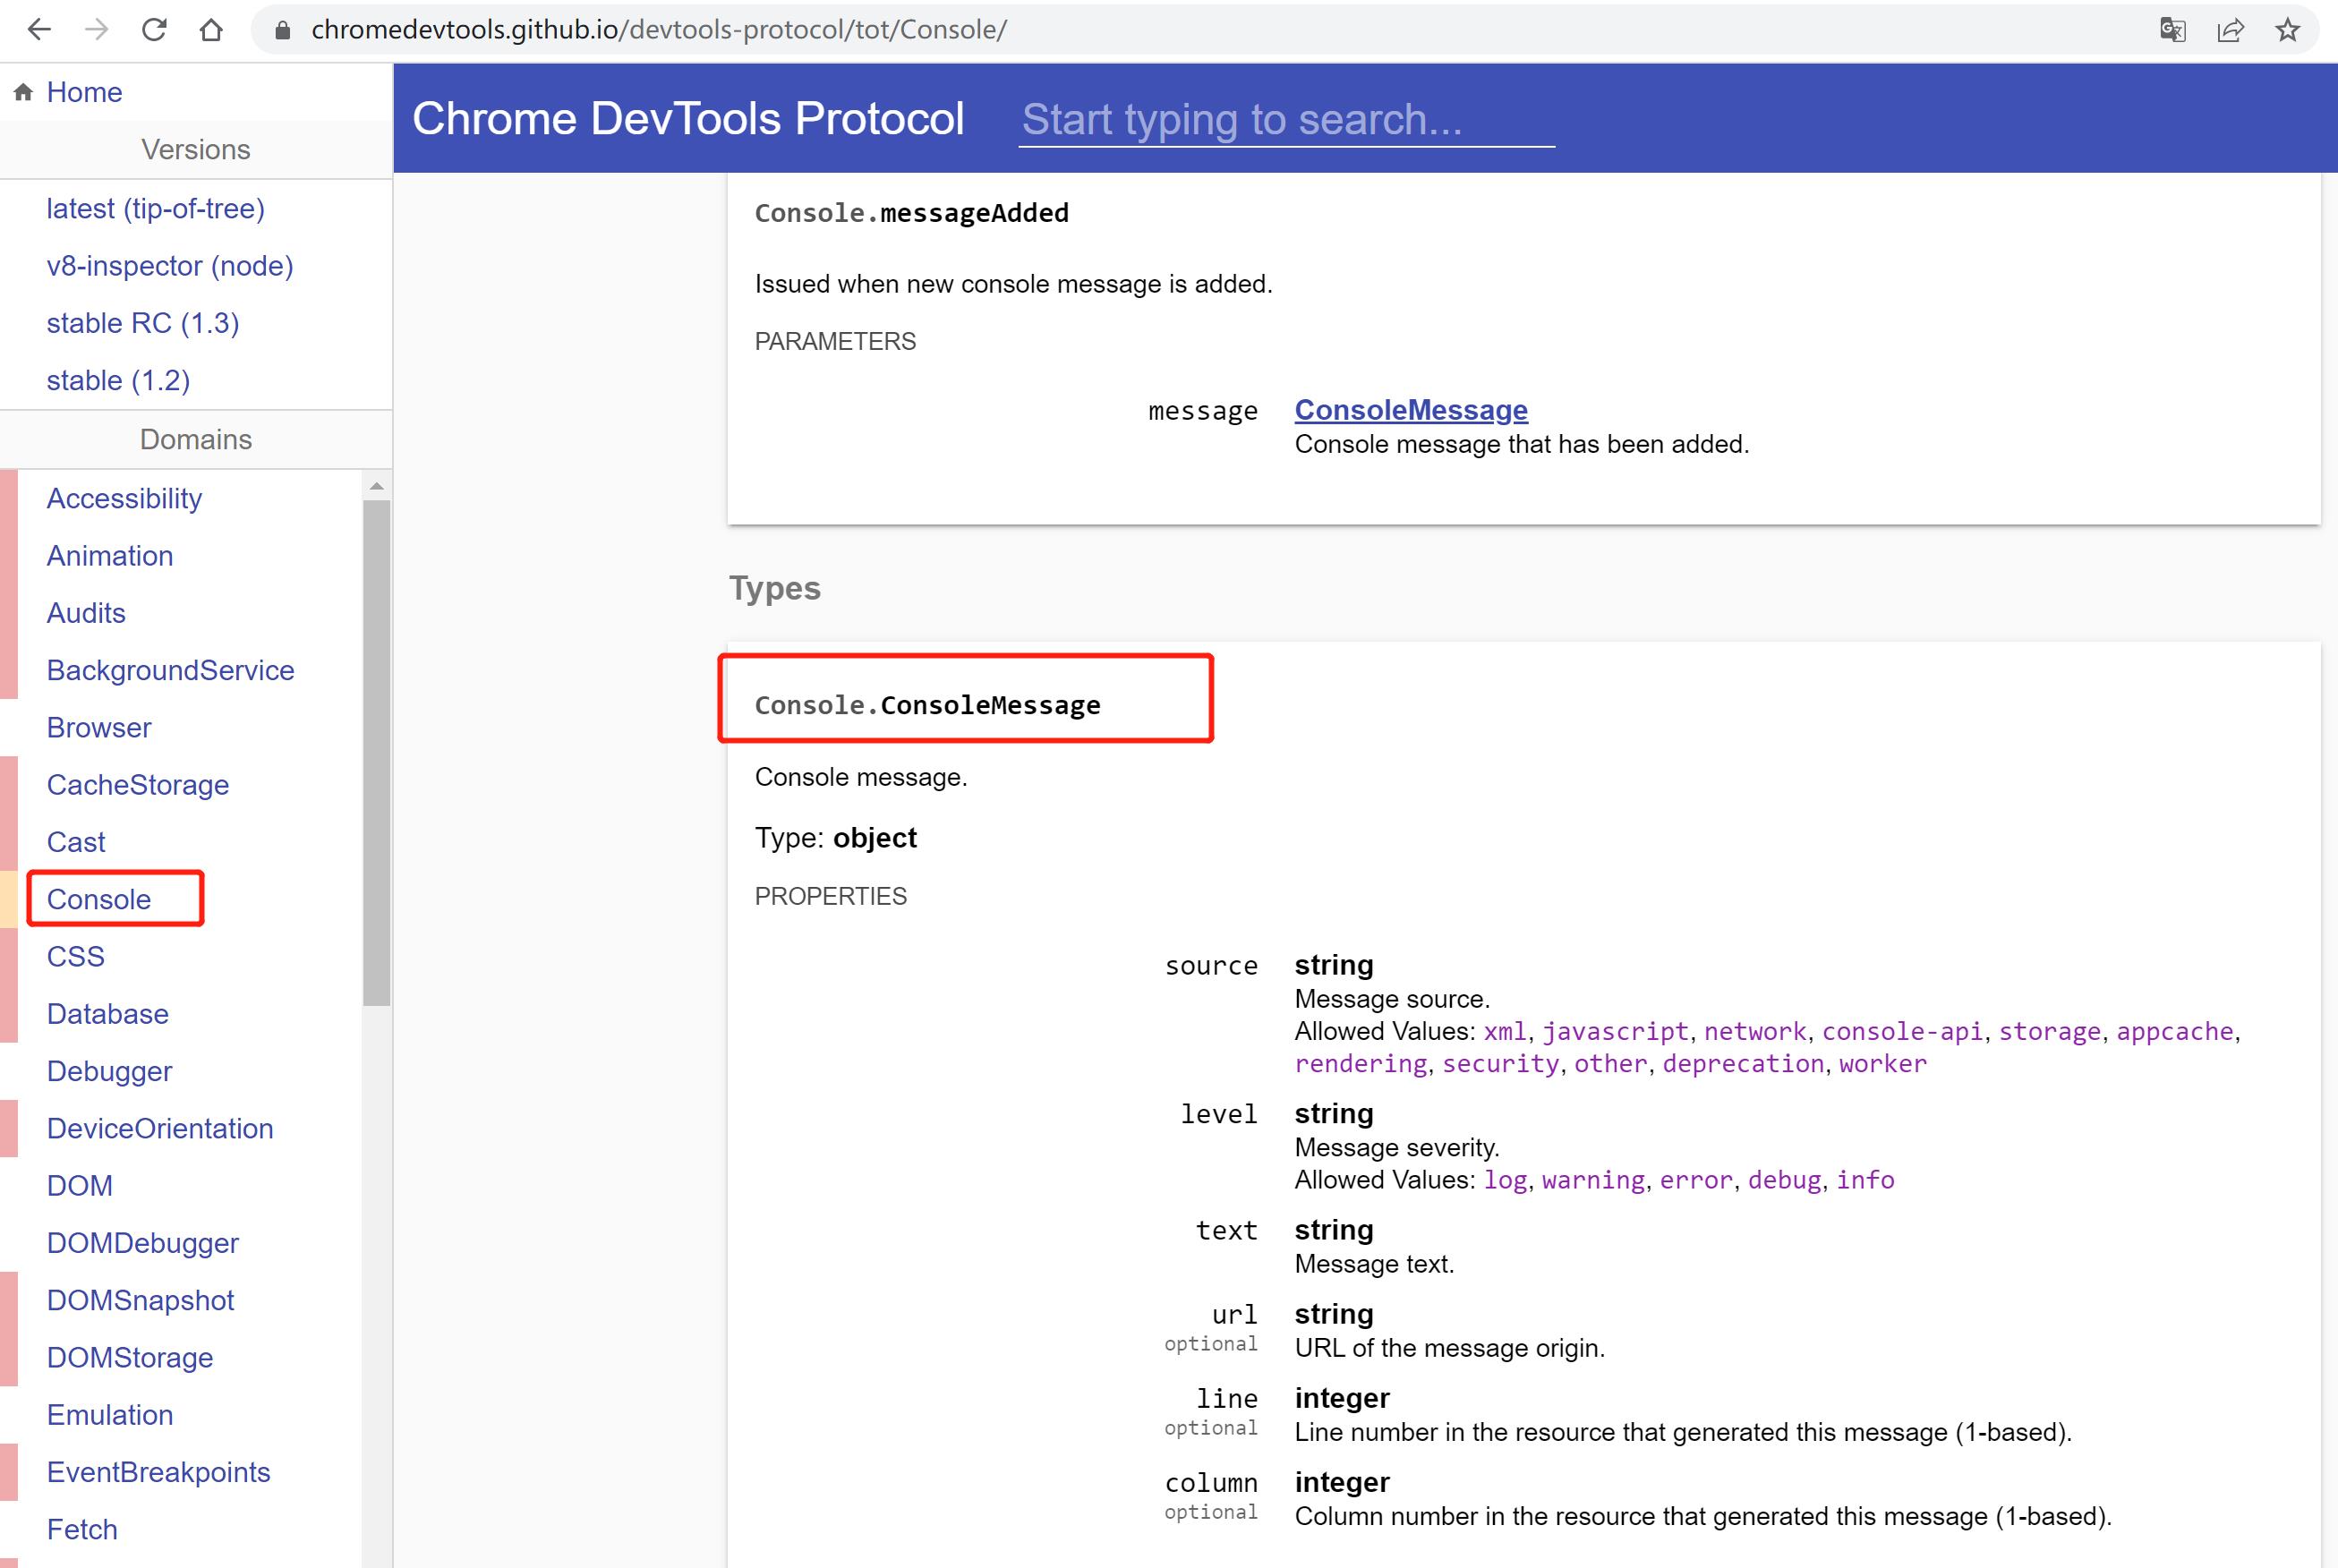Screen dimensions: 2338x1568
Task: Click the home icon in the sidebar
Action: pos(22,91)
